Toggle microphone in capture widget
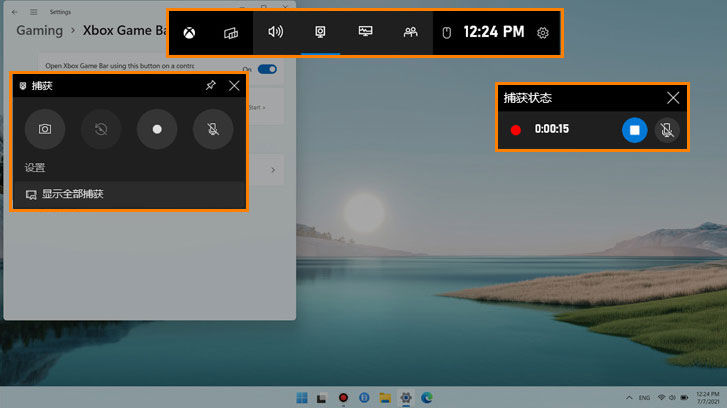The height and width of the screenshot is (408, 727). (213, 129)
